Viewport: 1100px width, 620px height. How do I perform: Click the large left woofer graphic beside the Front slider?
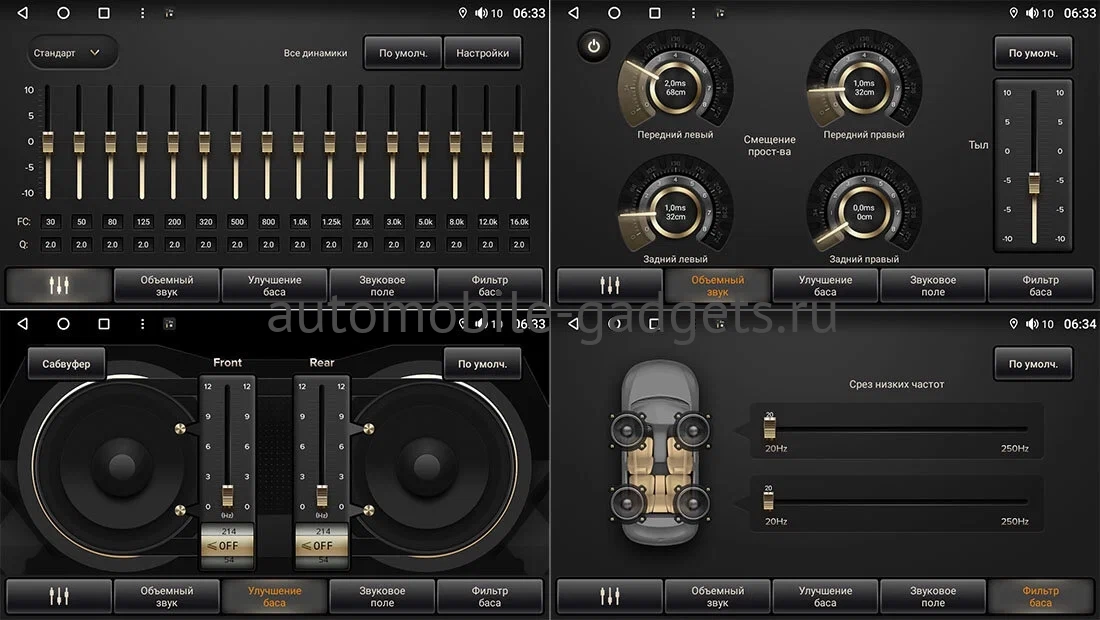pos(120,465)
